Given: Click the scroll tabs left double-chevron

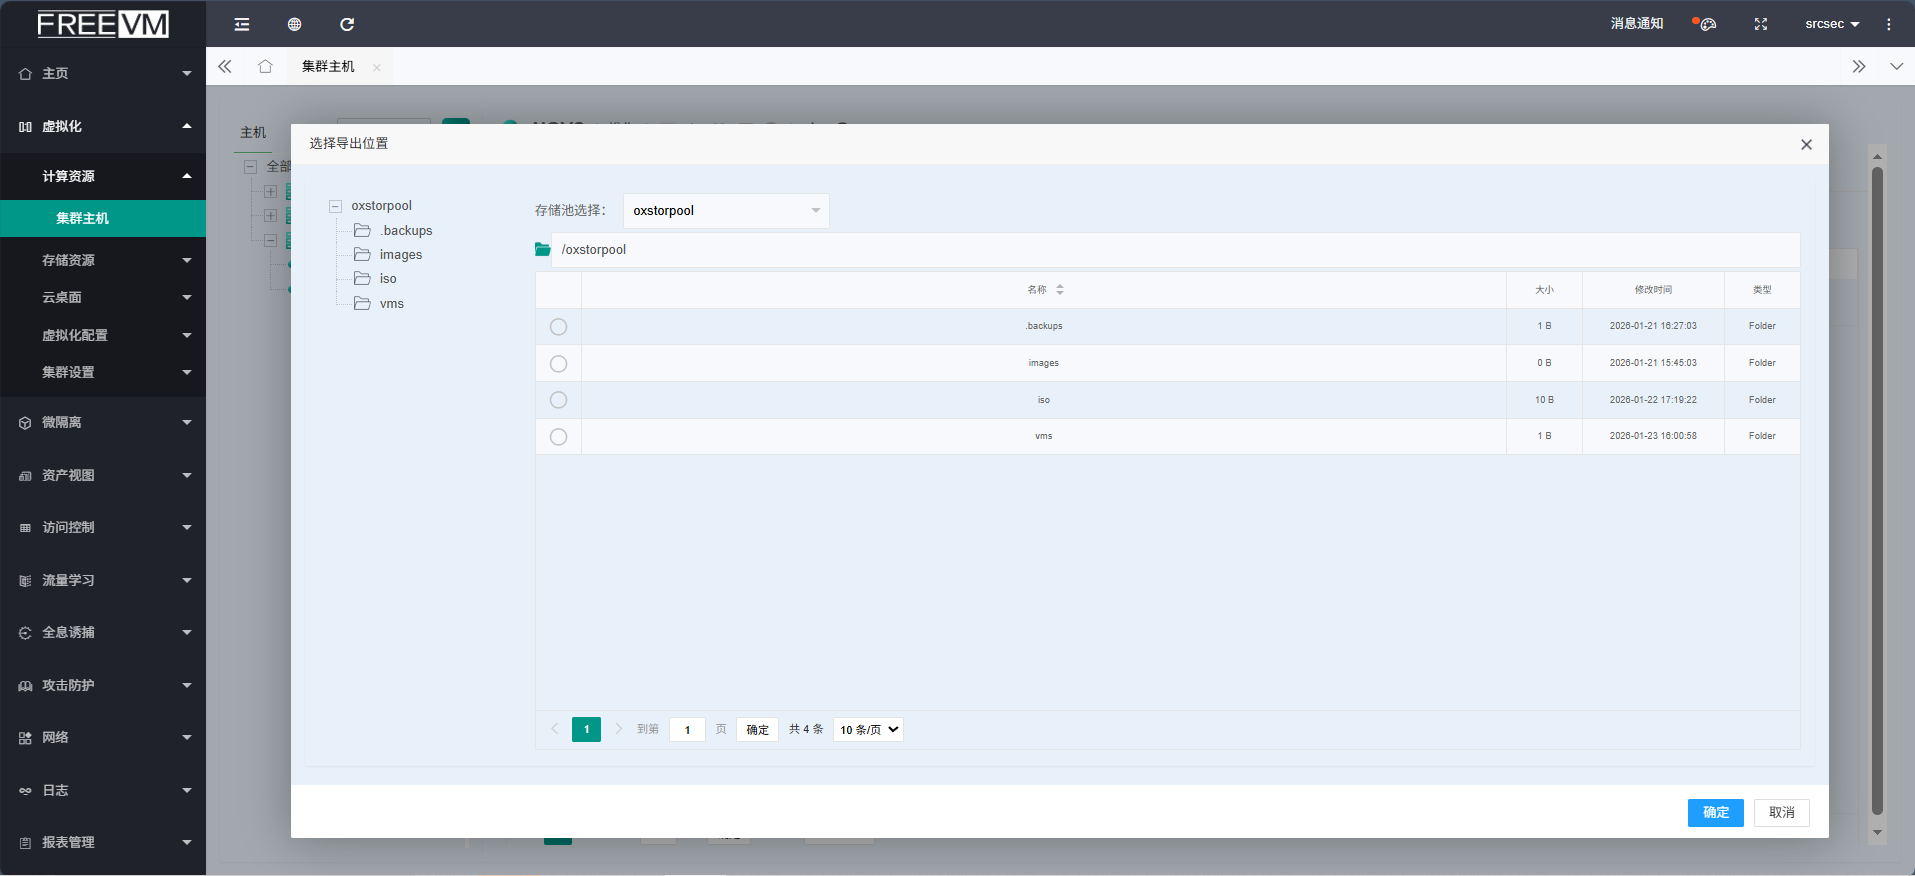Looking at the screenshot, I should 225,67.
